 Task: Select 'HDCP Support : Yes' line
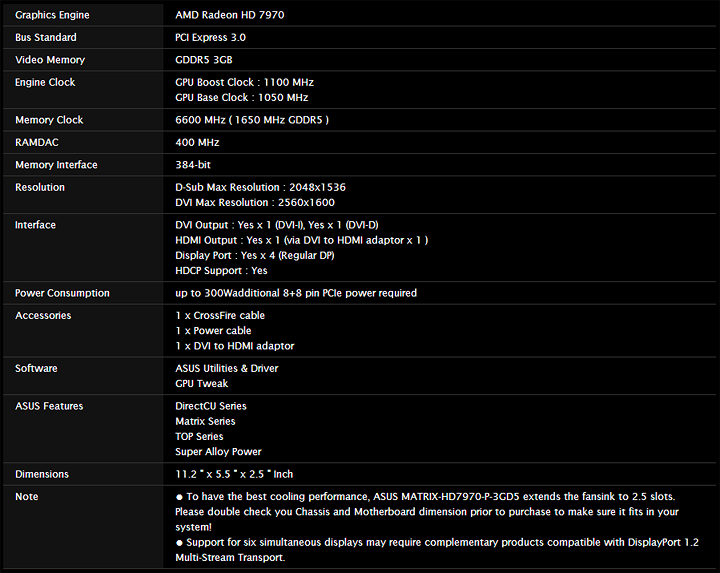tap(221, 270)
